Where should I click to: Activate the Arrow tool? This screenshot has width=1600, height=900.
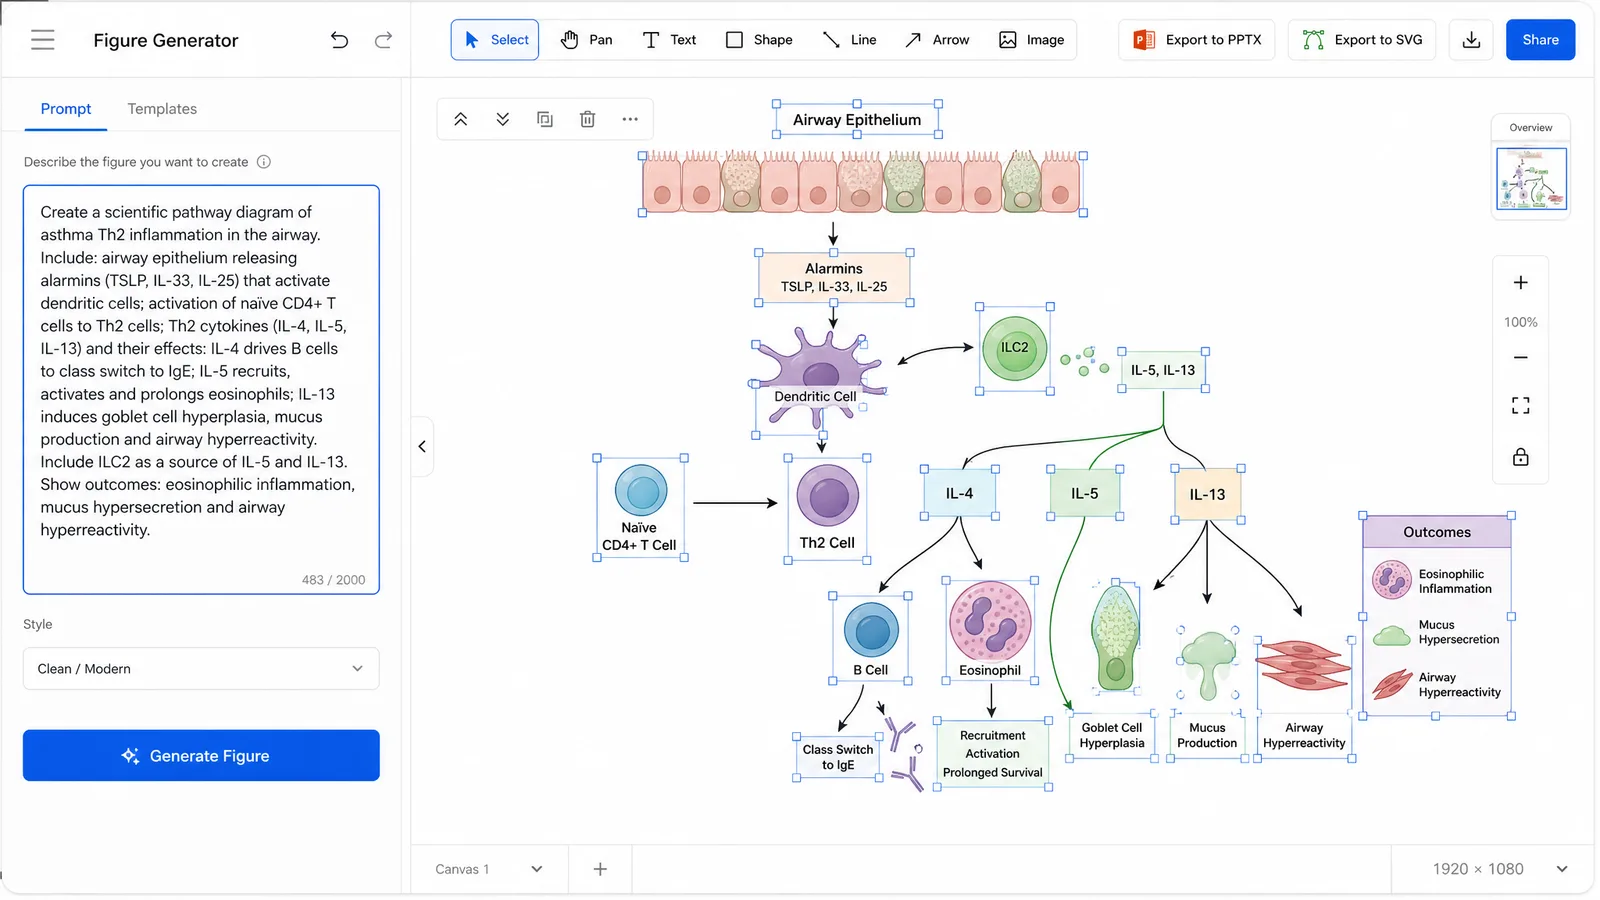pos(937,40)
